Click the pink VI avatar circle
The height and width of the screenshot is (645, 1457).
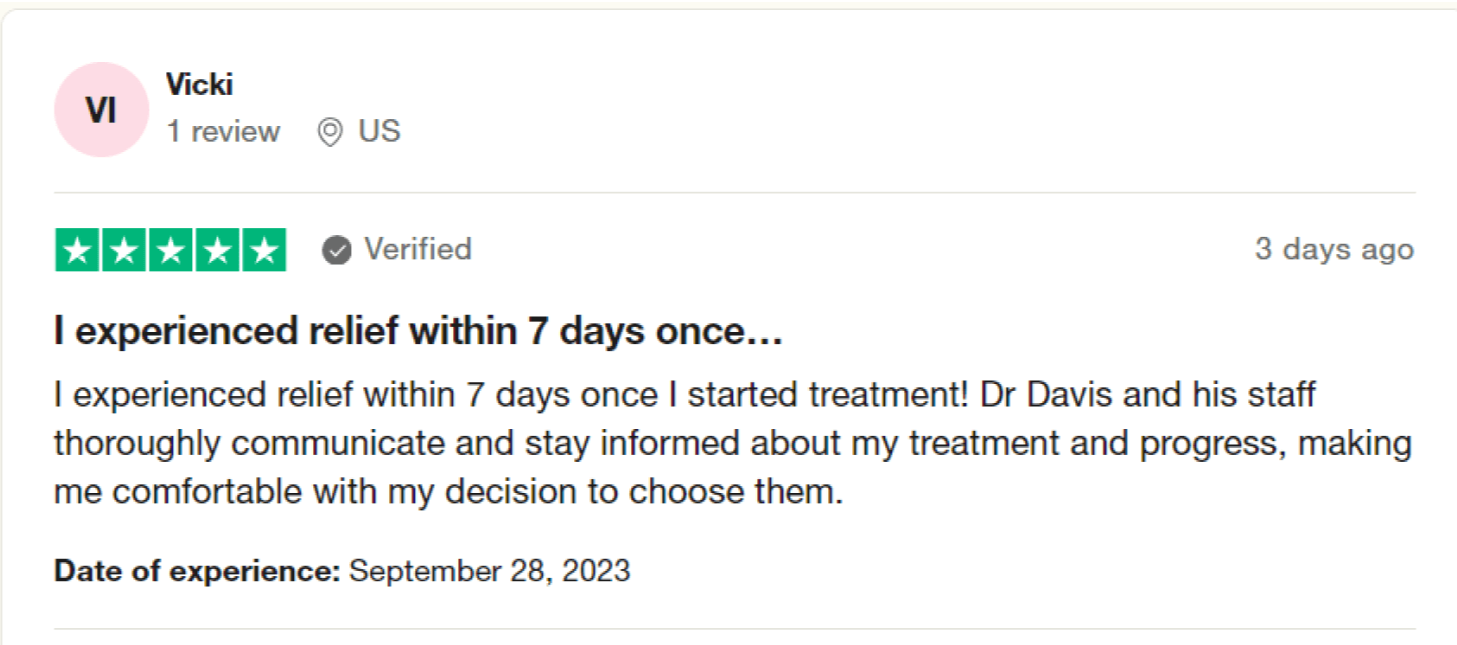[x=101, y=110]
